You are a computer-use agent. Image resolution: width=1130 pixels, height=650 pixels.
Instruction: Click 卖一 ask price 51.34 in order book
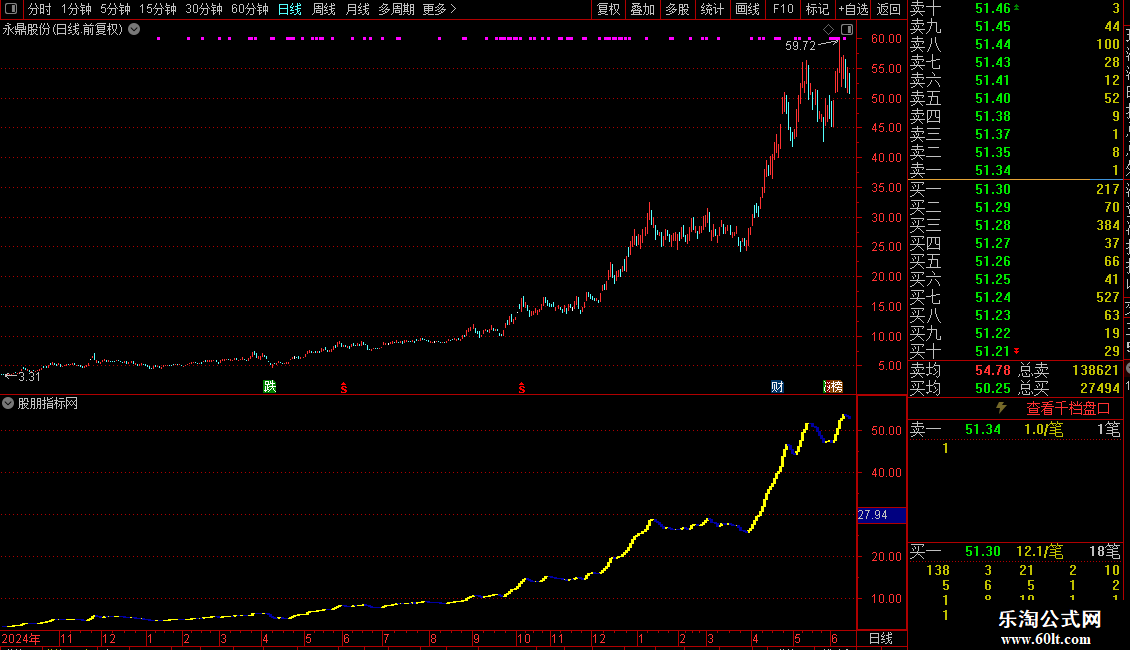click(x=992, y=170)
